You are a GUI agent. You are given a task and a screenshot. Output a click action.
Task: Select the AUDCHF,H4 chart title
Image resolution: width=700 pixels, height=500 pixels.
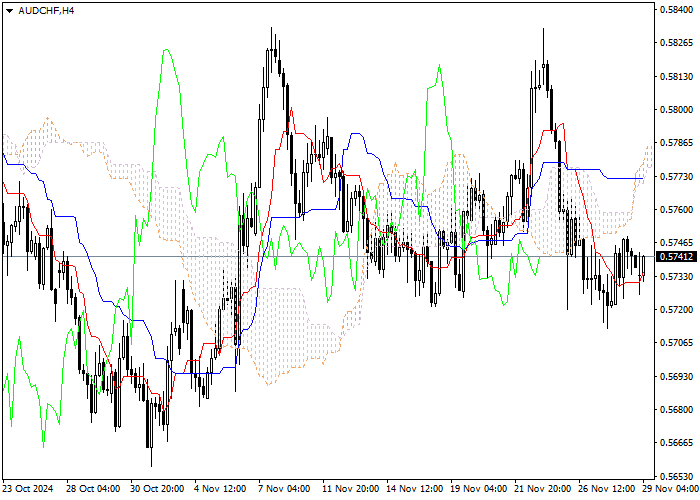[46, 10]
